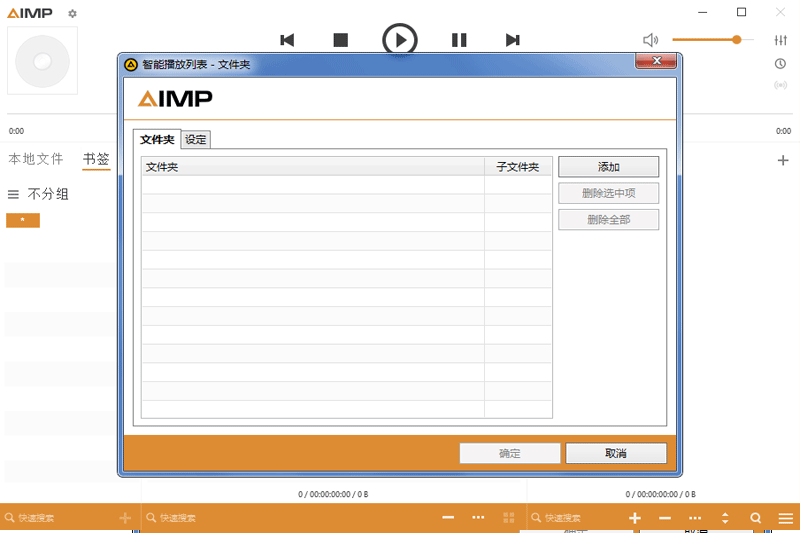Click the 添加 button
The width and height of the screenshot is (800, 533).
point(608,167)
